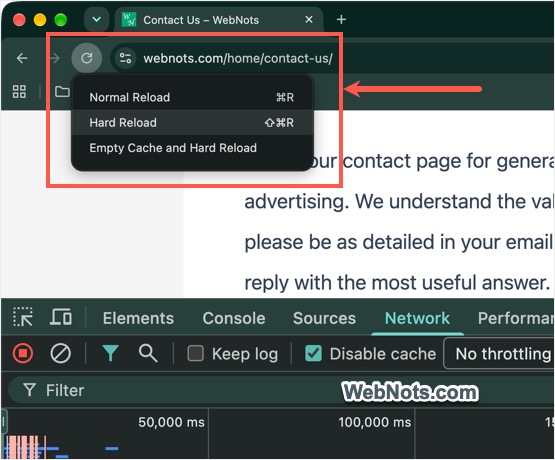Image resolution: width=555 pixels, height=460 pixels.
Task: Click the text starting with "advertising. We understand"
Action: [399, 202]
